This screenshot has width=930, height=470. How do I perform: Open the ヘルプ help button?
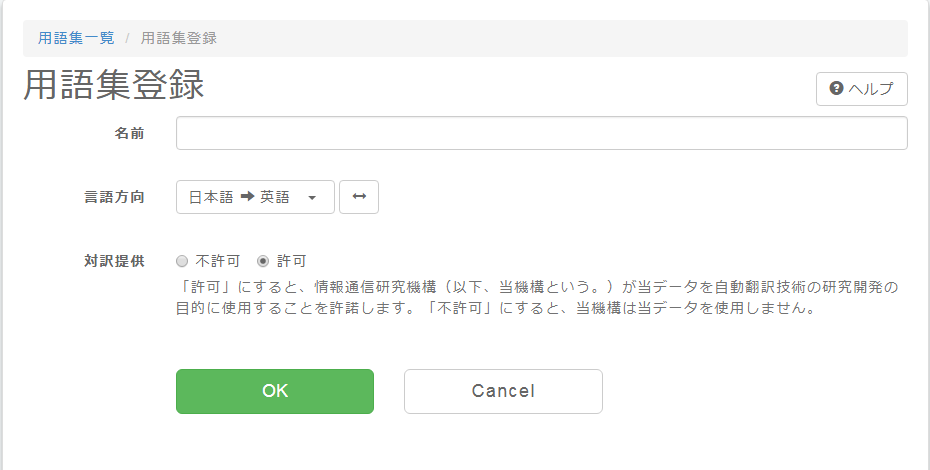862,89
